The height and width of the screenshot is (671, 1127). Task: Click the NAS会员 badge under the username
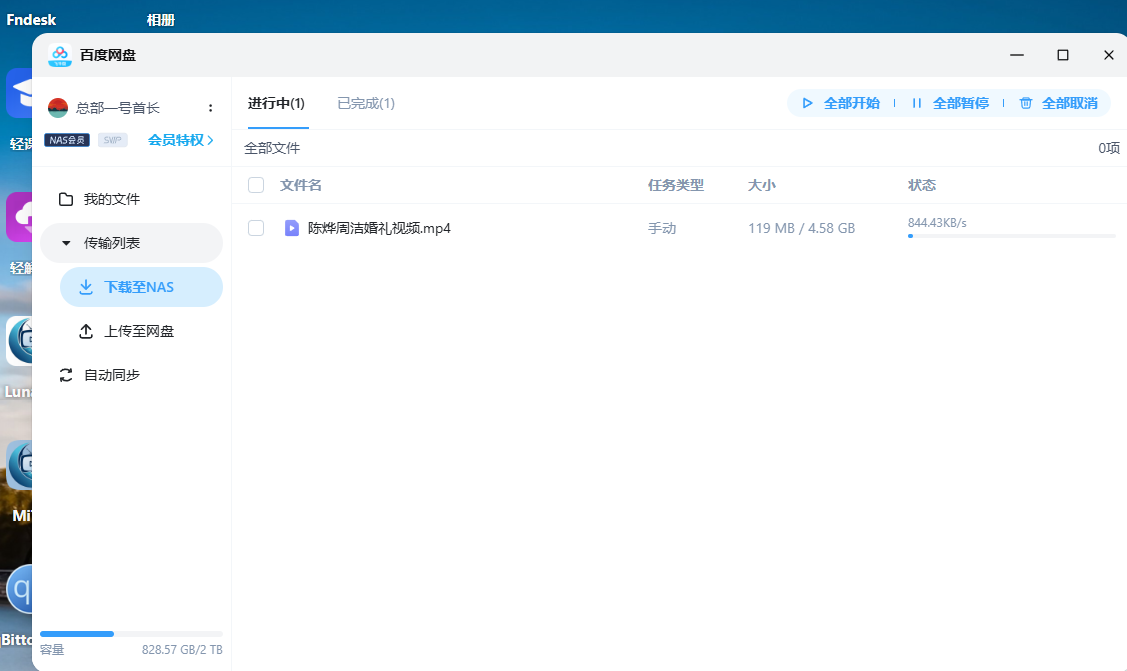tap(65, 140)
